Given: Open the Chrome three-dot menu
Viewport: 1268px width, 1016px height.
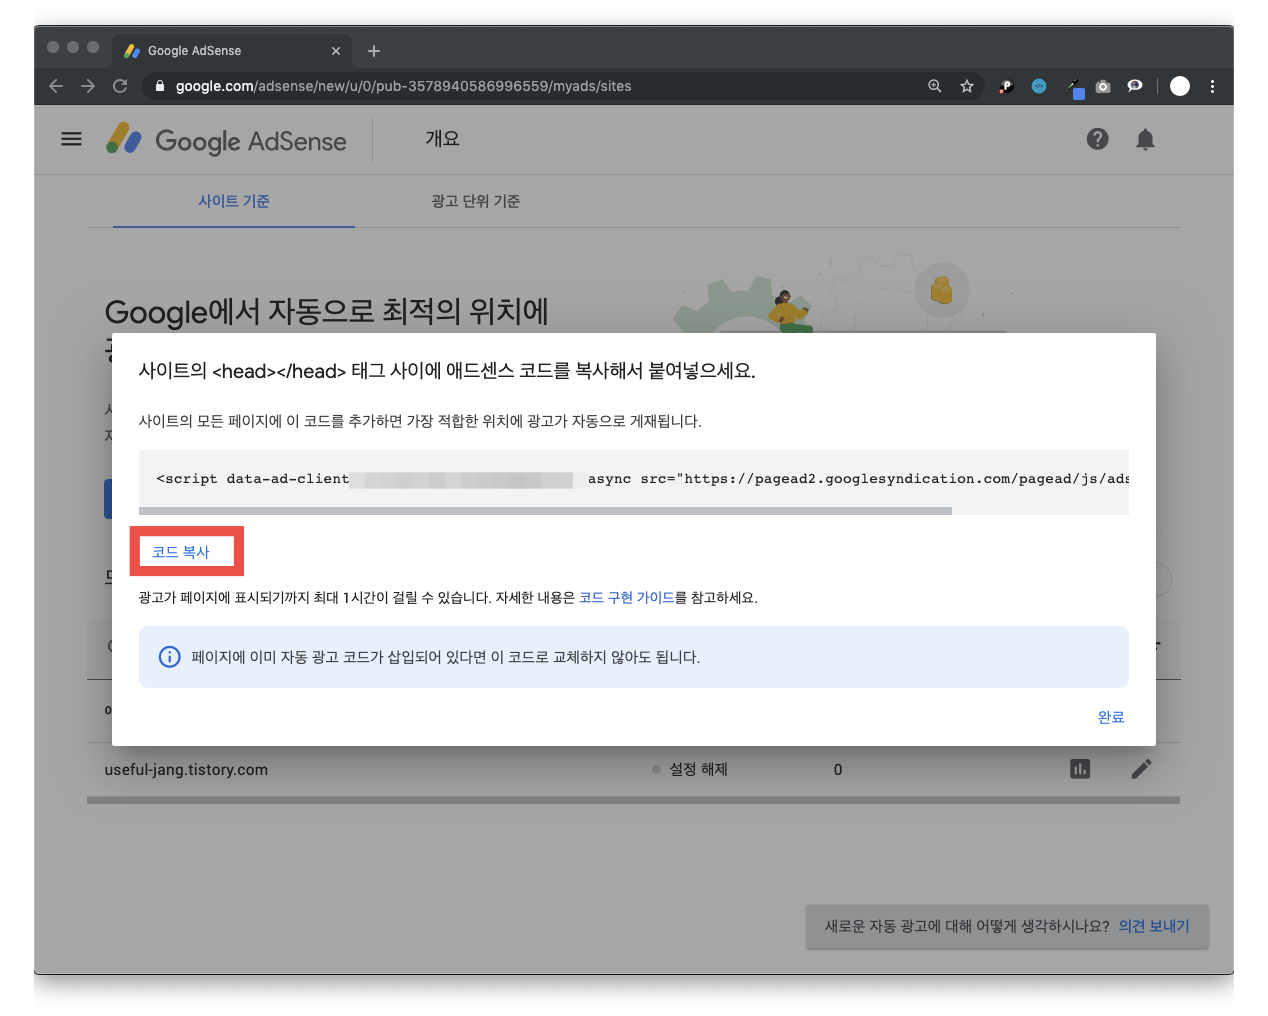Looking at the screenshot, I should click(x=1213, y=86).
